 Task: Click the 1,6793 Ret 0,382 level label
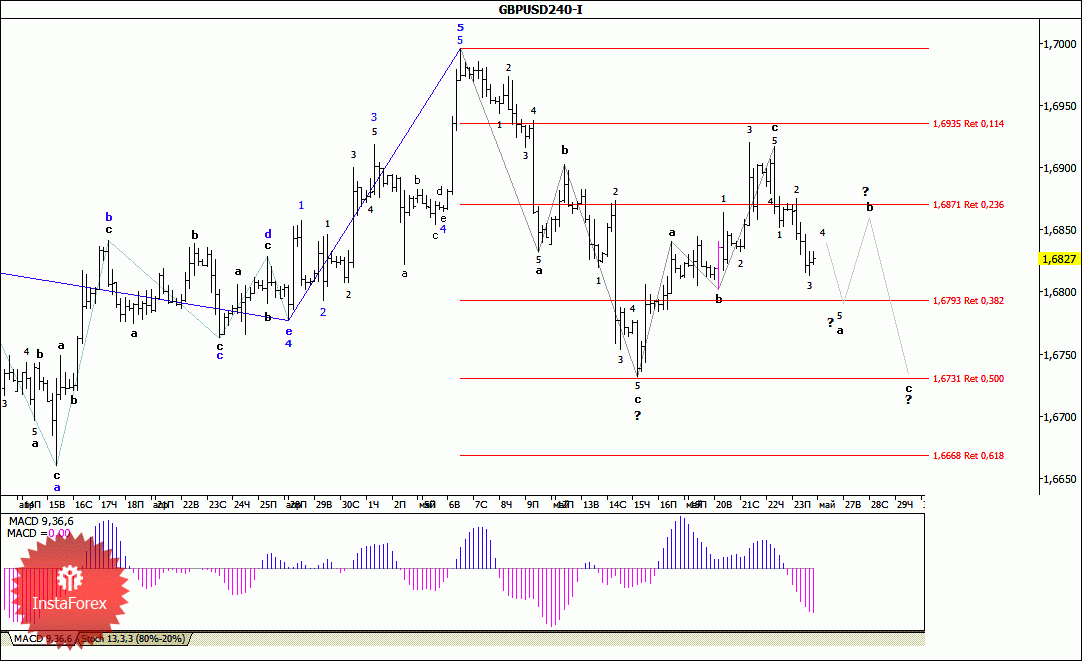click(x=968, y=300)
